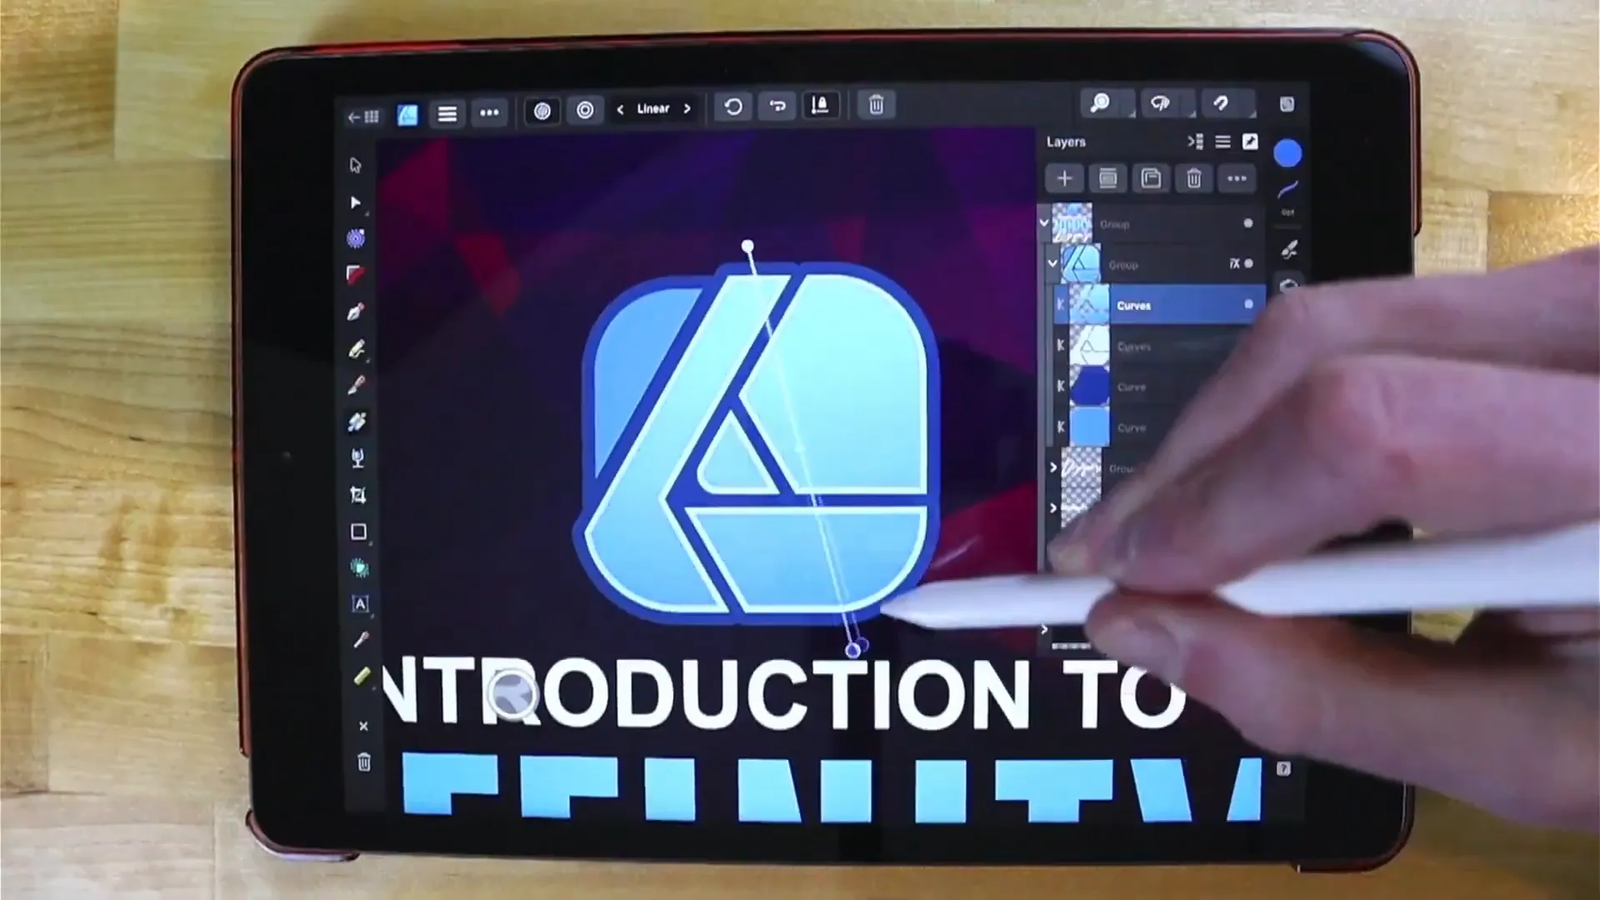
Task: Select the Rectangle shape tool
Action: point(358,532)
